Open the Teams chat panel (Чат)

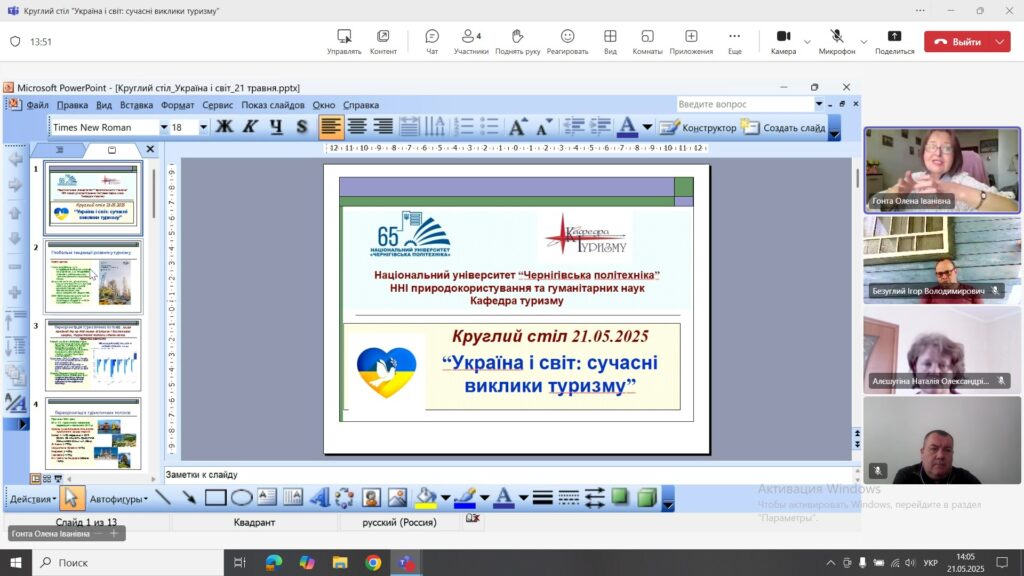tap(432, 41)
